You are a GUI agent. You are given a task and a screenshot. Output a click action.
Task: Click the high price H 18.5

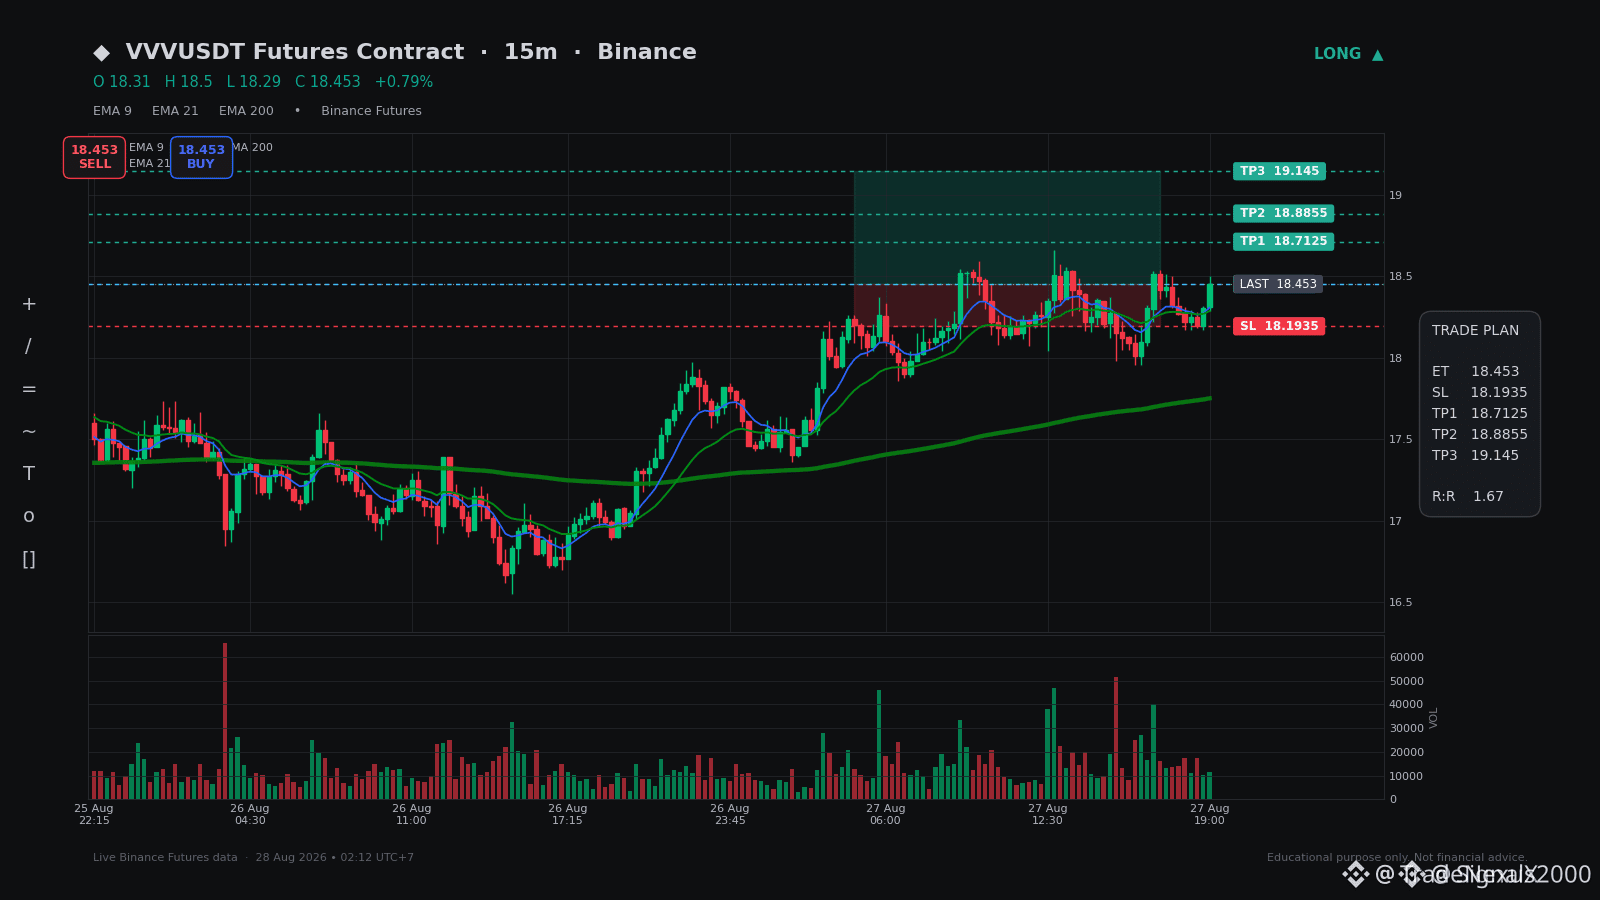pyautogui.click(x=189, y=82)
